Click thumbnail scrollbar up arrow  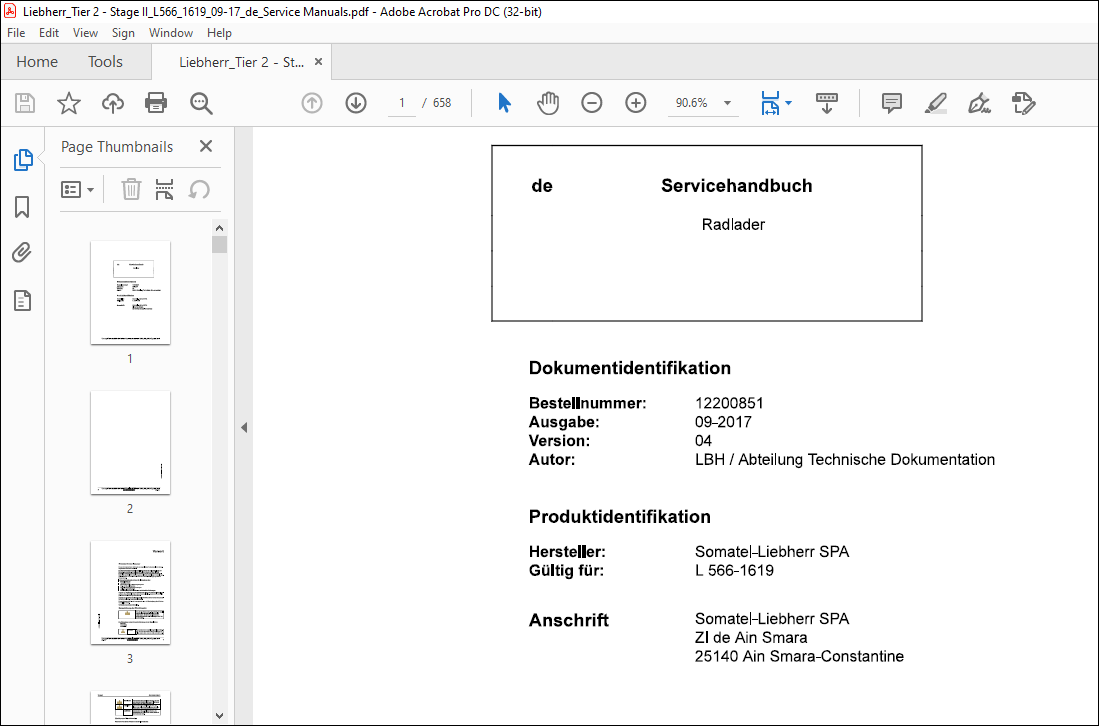(x=219, y=228)
